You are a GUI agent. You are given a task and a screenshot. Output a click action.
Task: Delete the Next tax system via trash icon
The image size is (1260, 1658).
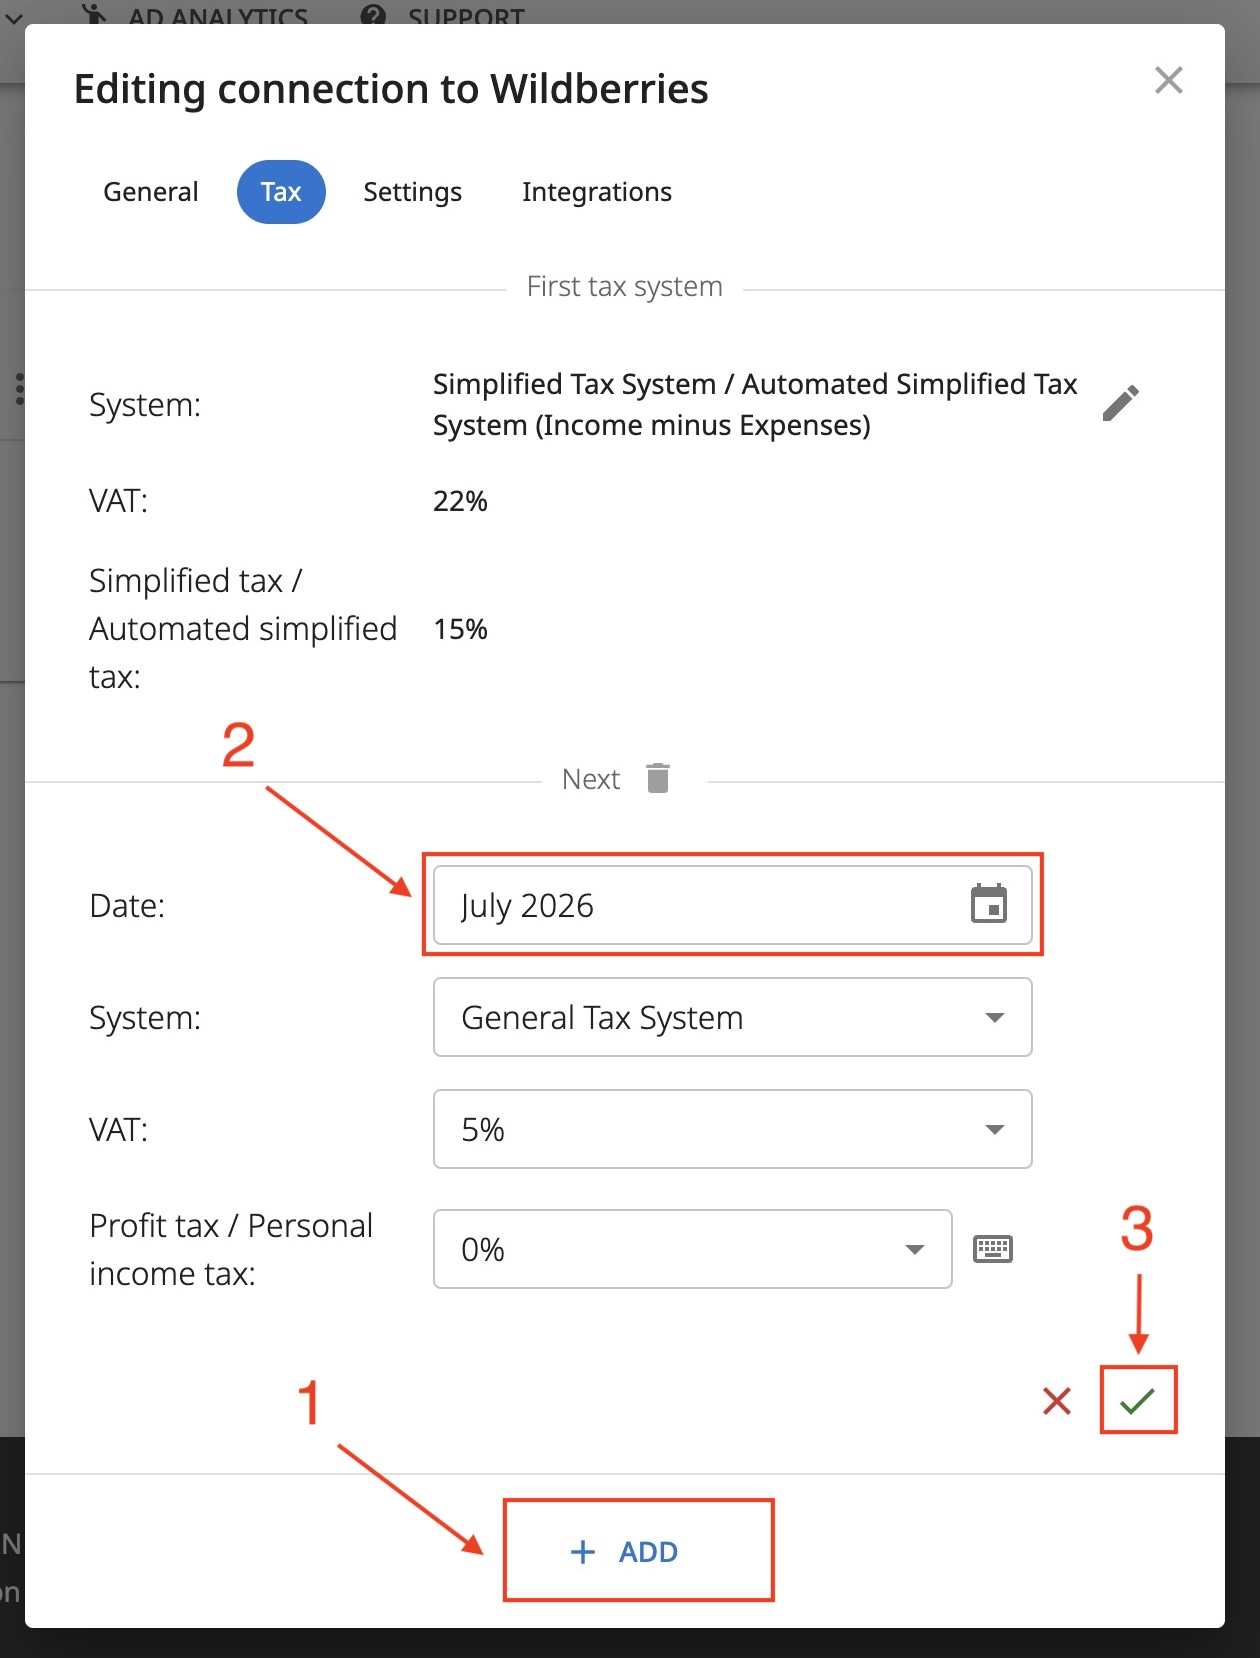[658, 778]
